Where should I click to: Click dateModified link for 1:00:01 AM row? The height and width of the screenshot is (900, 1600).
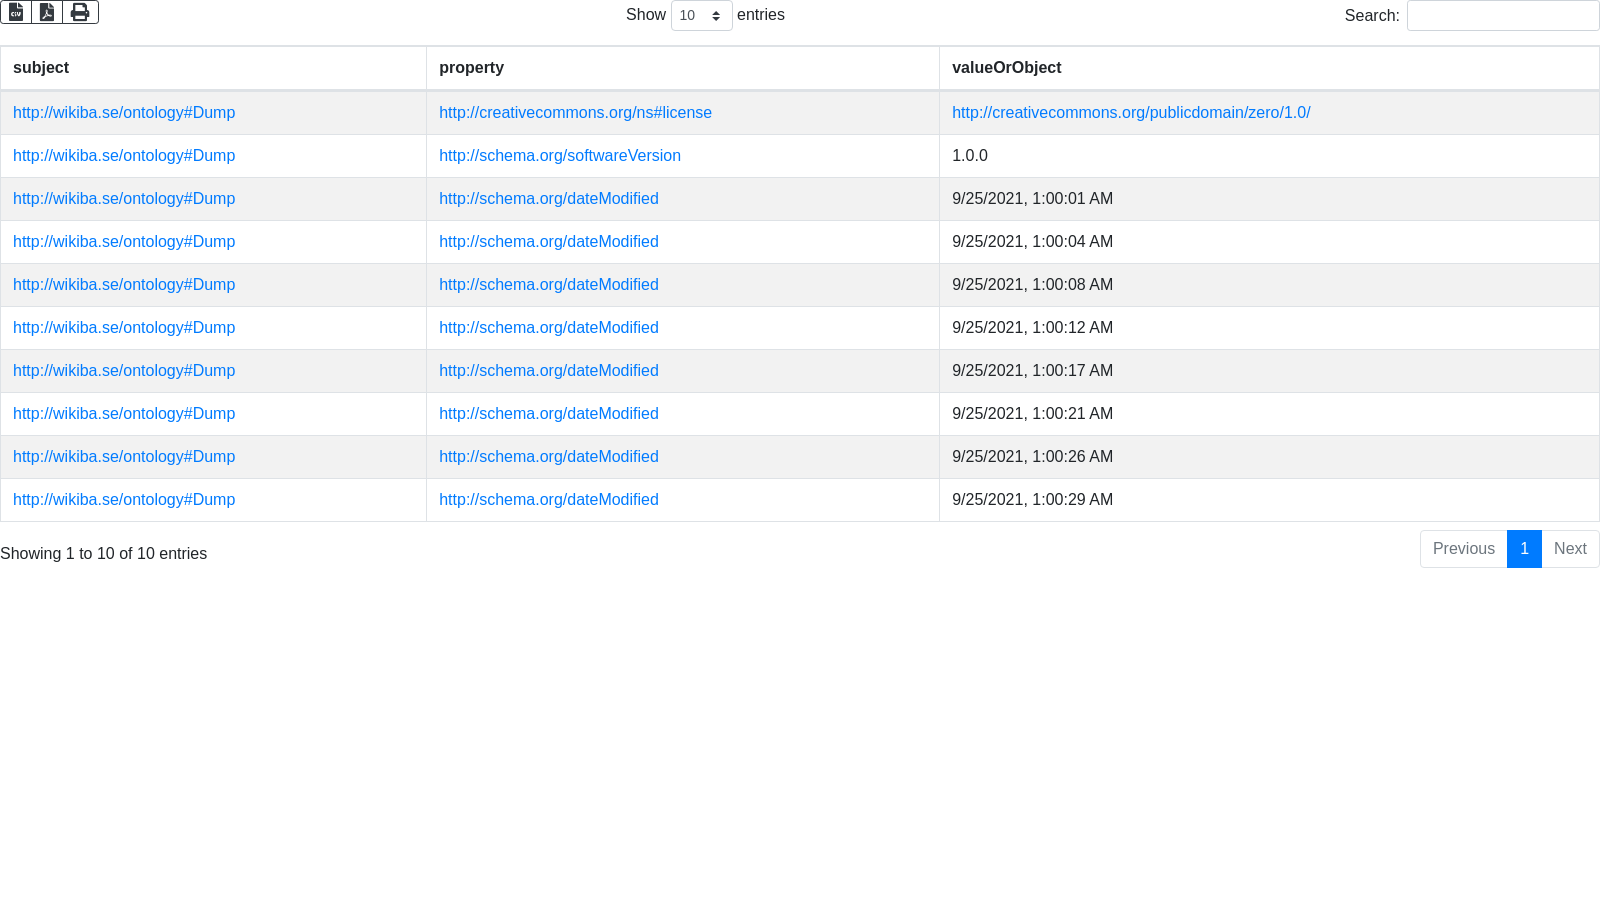(548, 199)
